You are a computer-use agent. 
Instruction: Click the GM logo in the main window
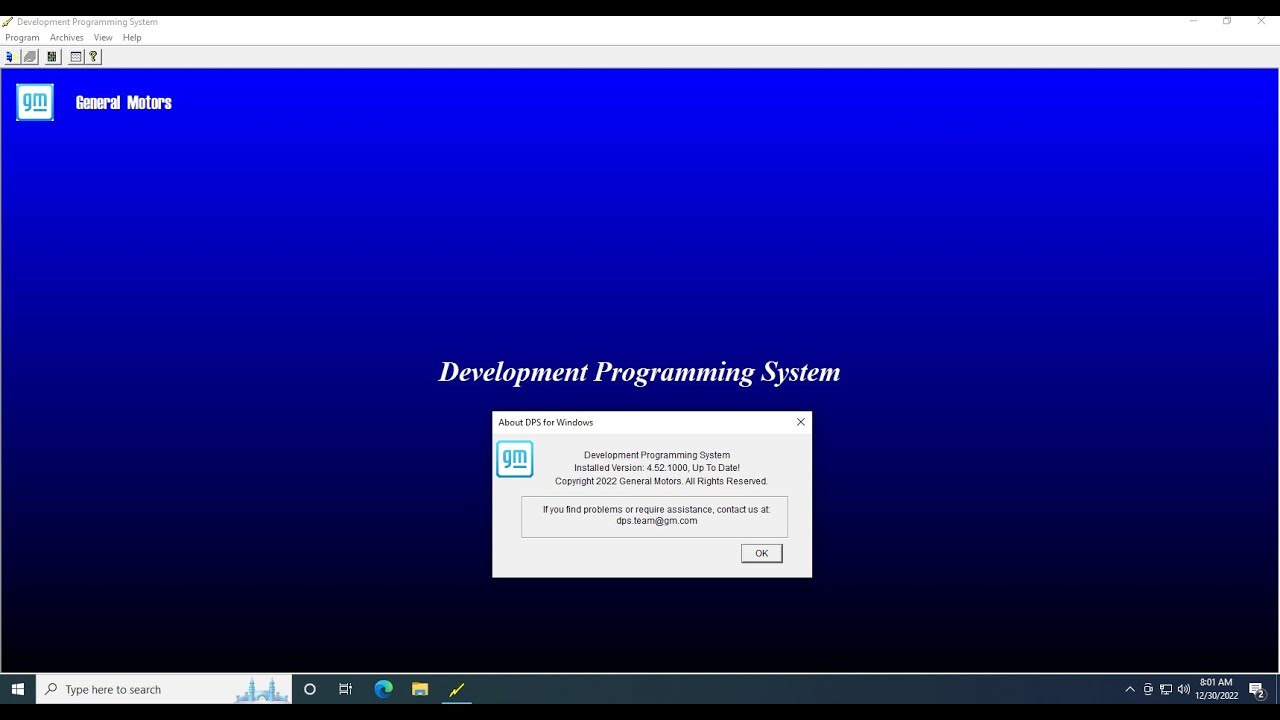coord(35,102)
